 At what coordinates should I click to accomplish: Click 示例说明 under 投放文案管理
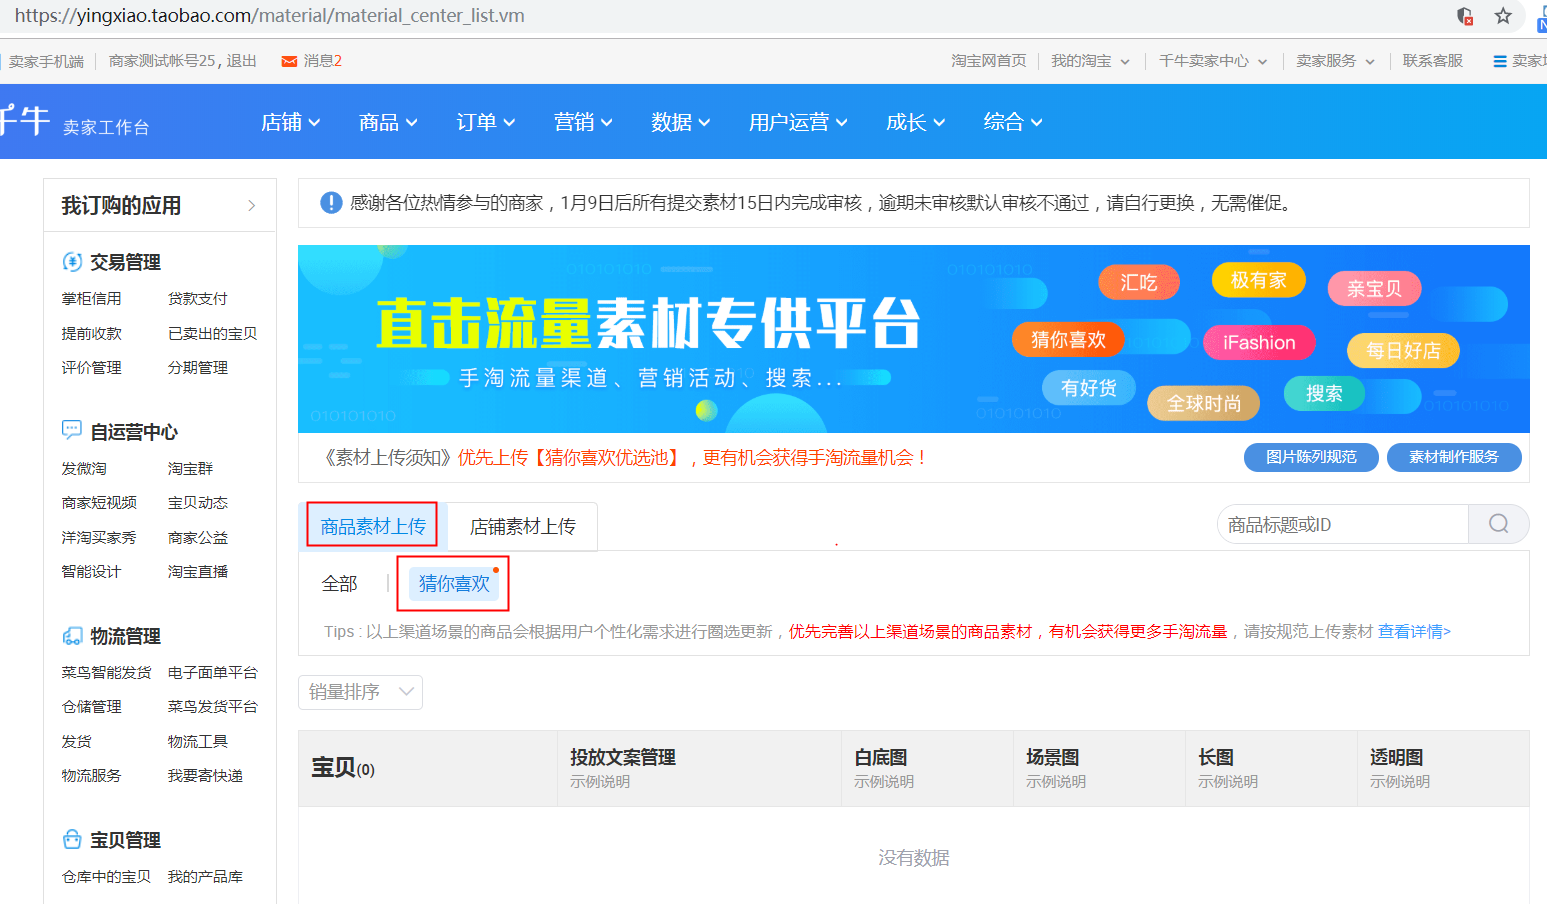600,782
